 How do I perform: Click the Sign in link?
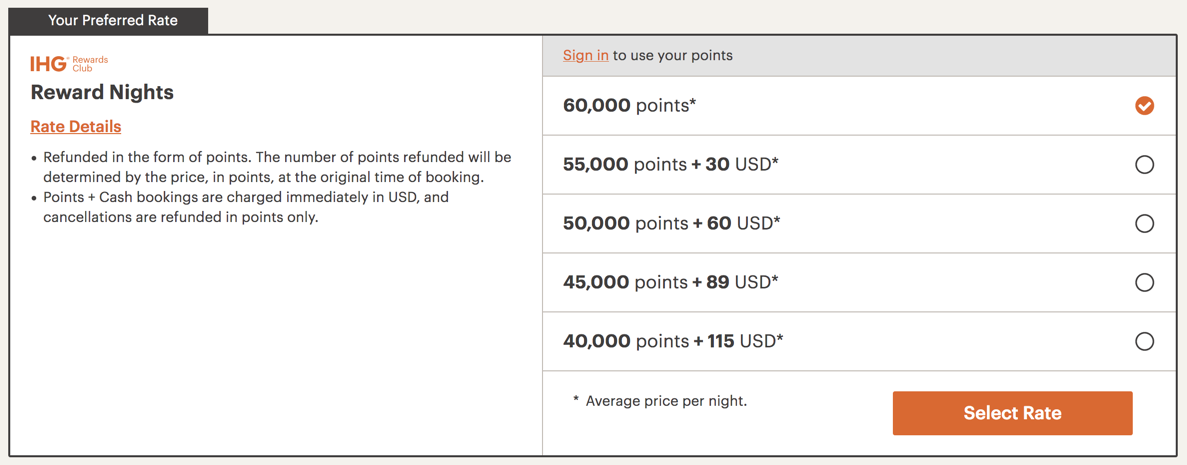pos(585,55)
